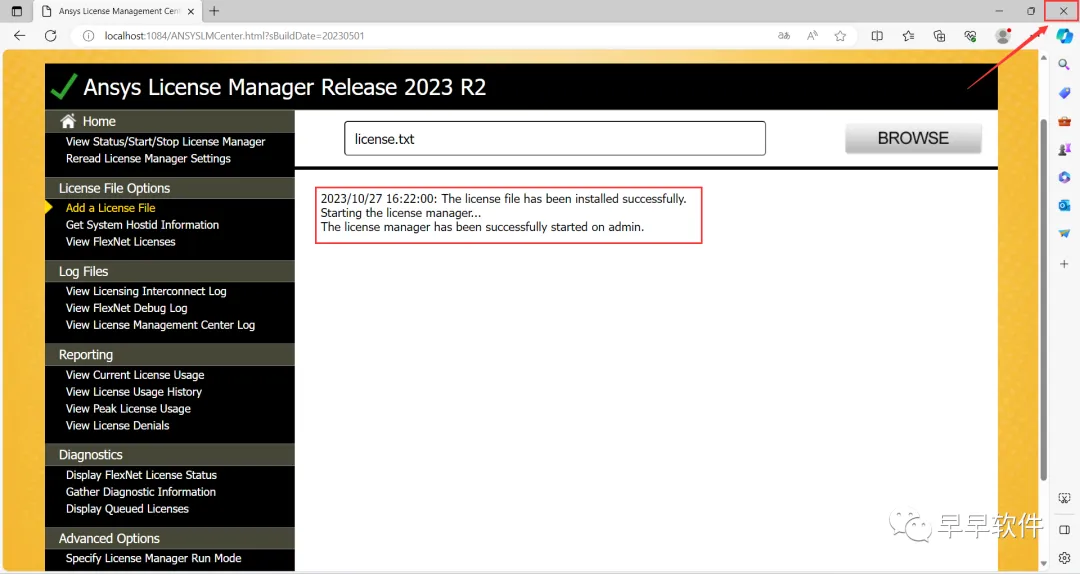Open View FlexNet Licenses

click(121, 242)
